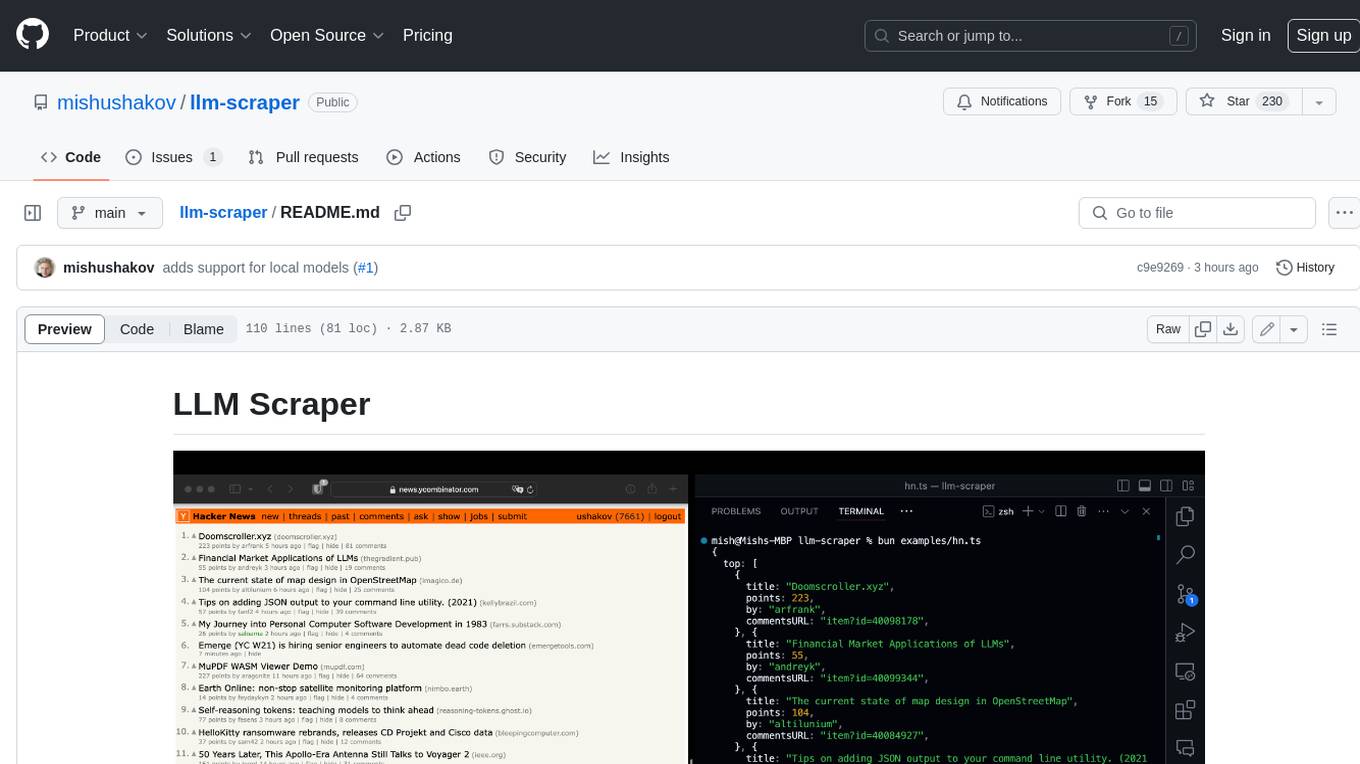Image resolution: width=1360 pixels, height=764 pixels.
Task: Edit this file with pencil icon
Action: [x=1267, y=329]
